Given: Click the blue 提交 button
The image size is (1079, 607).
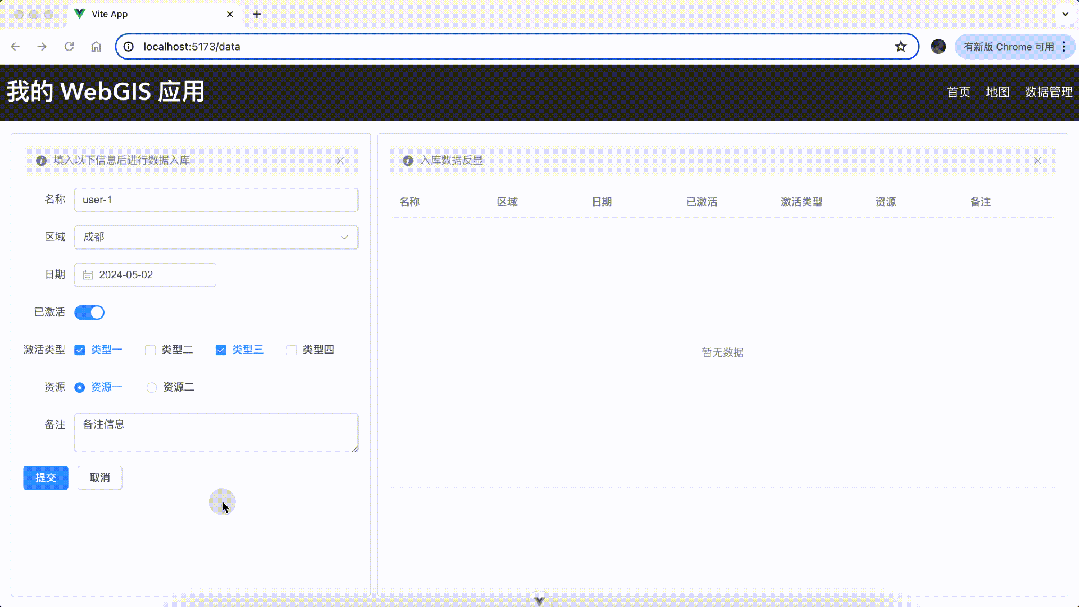Looking at the screenshot, I should (46, 478).
